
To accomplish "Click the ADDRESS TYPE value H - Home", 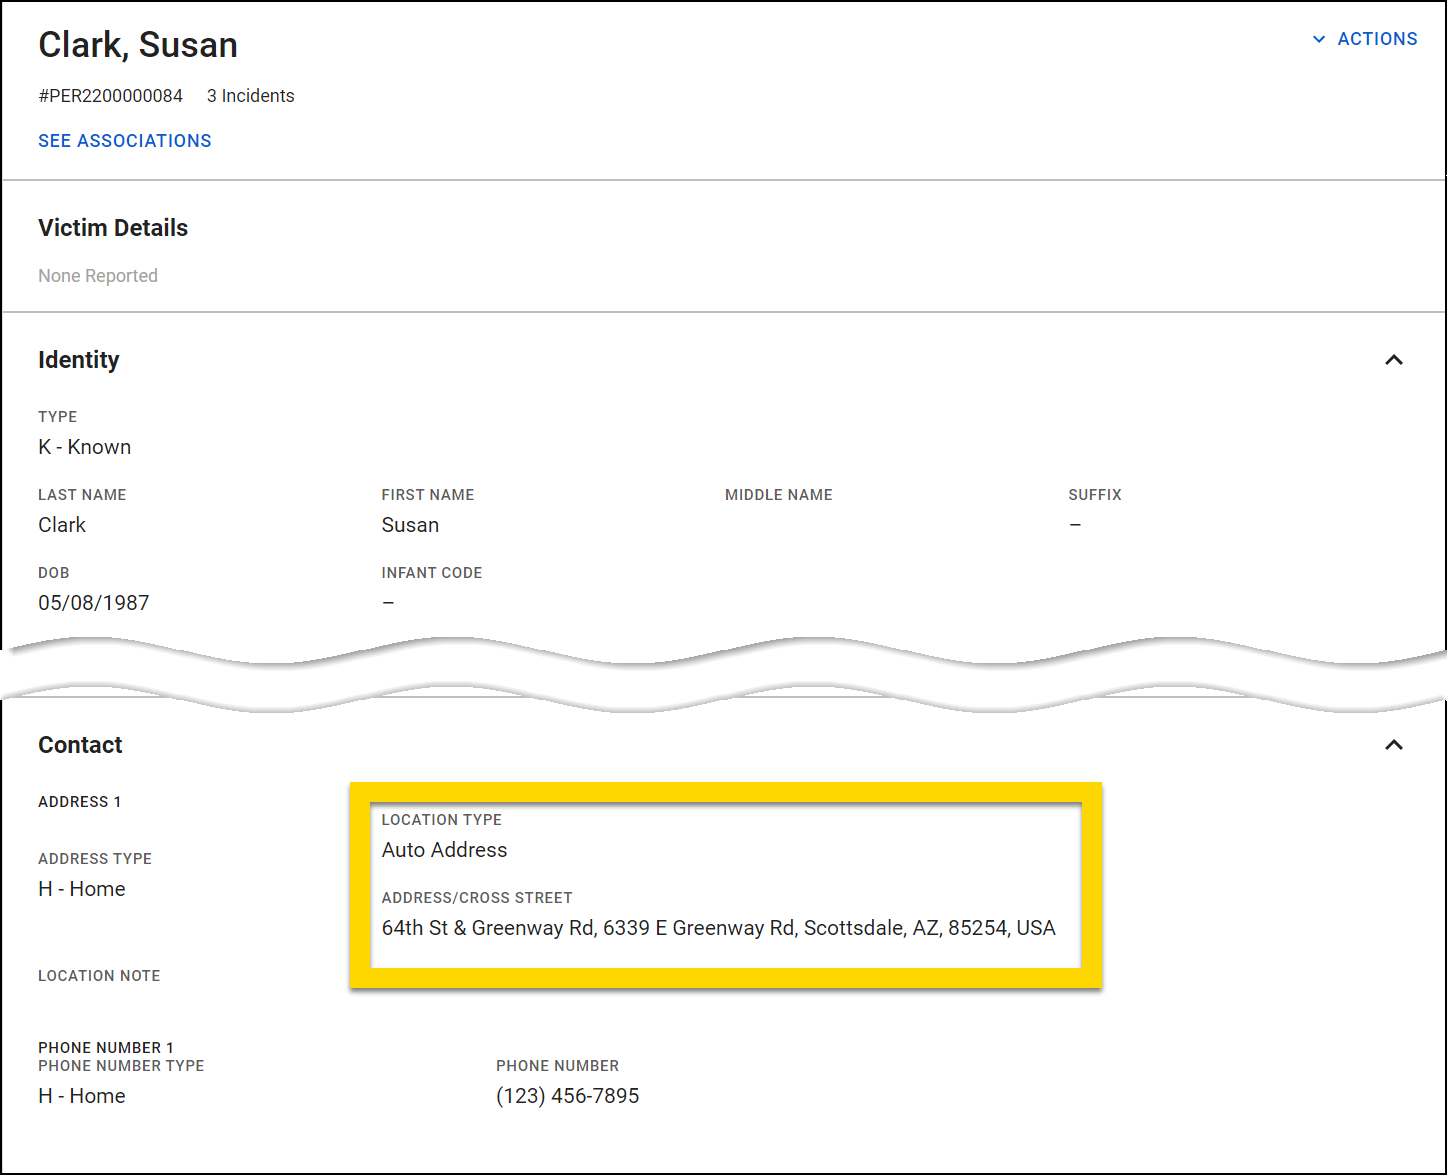I will [x=81, y=888].
